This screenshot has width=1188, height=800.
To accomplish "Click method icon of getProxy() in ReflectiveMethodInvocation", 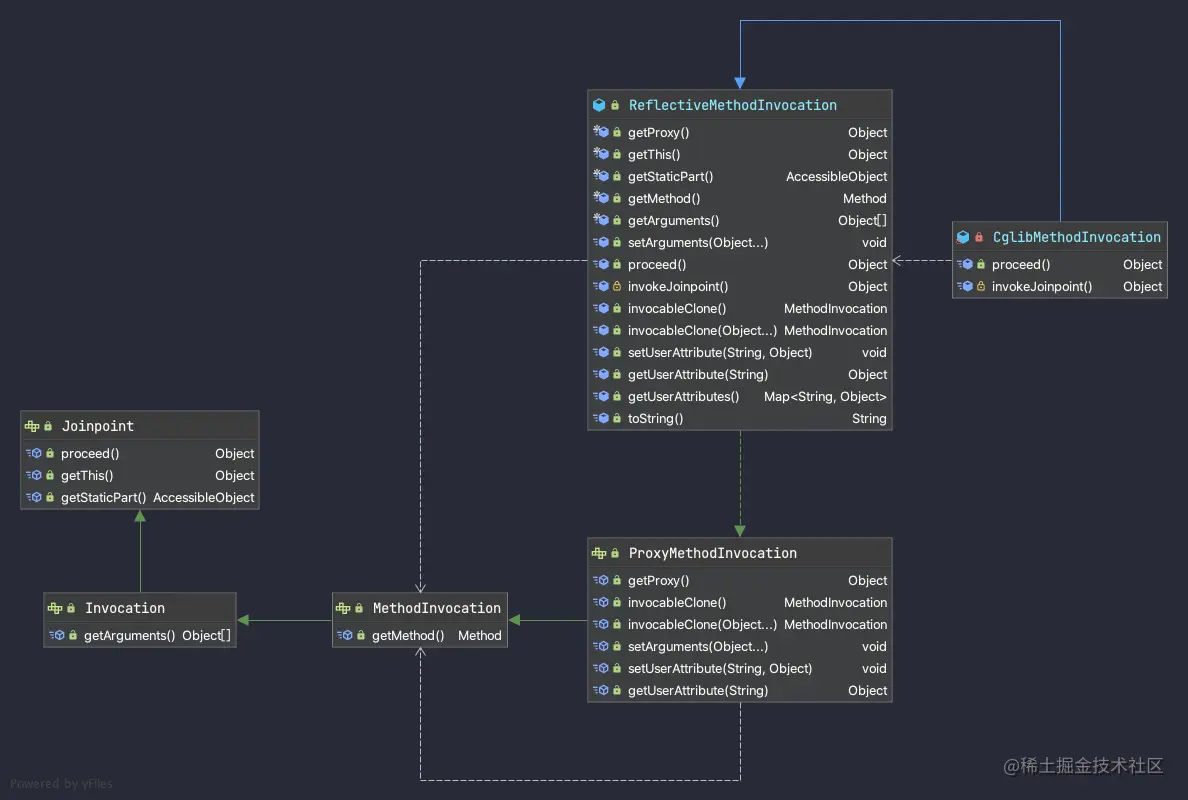I will tap(601, 132).
